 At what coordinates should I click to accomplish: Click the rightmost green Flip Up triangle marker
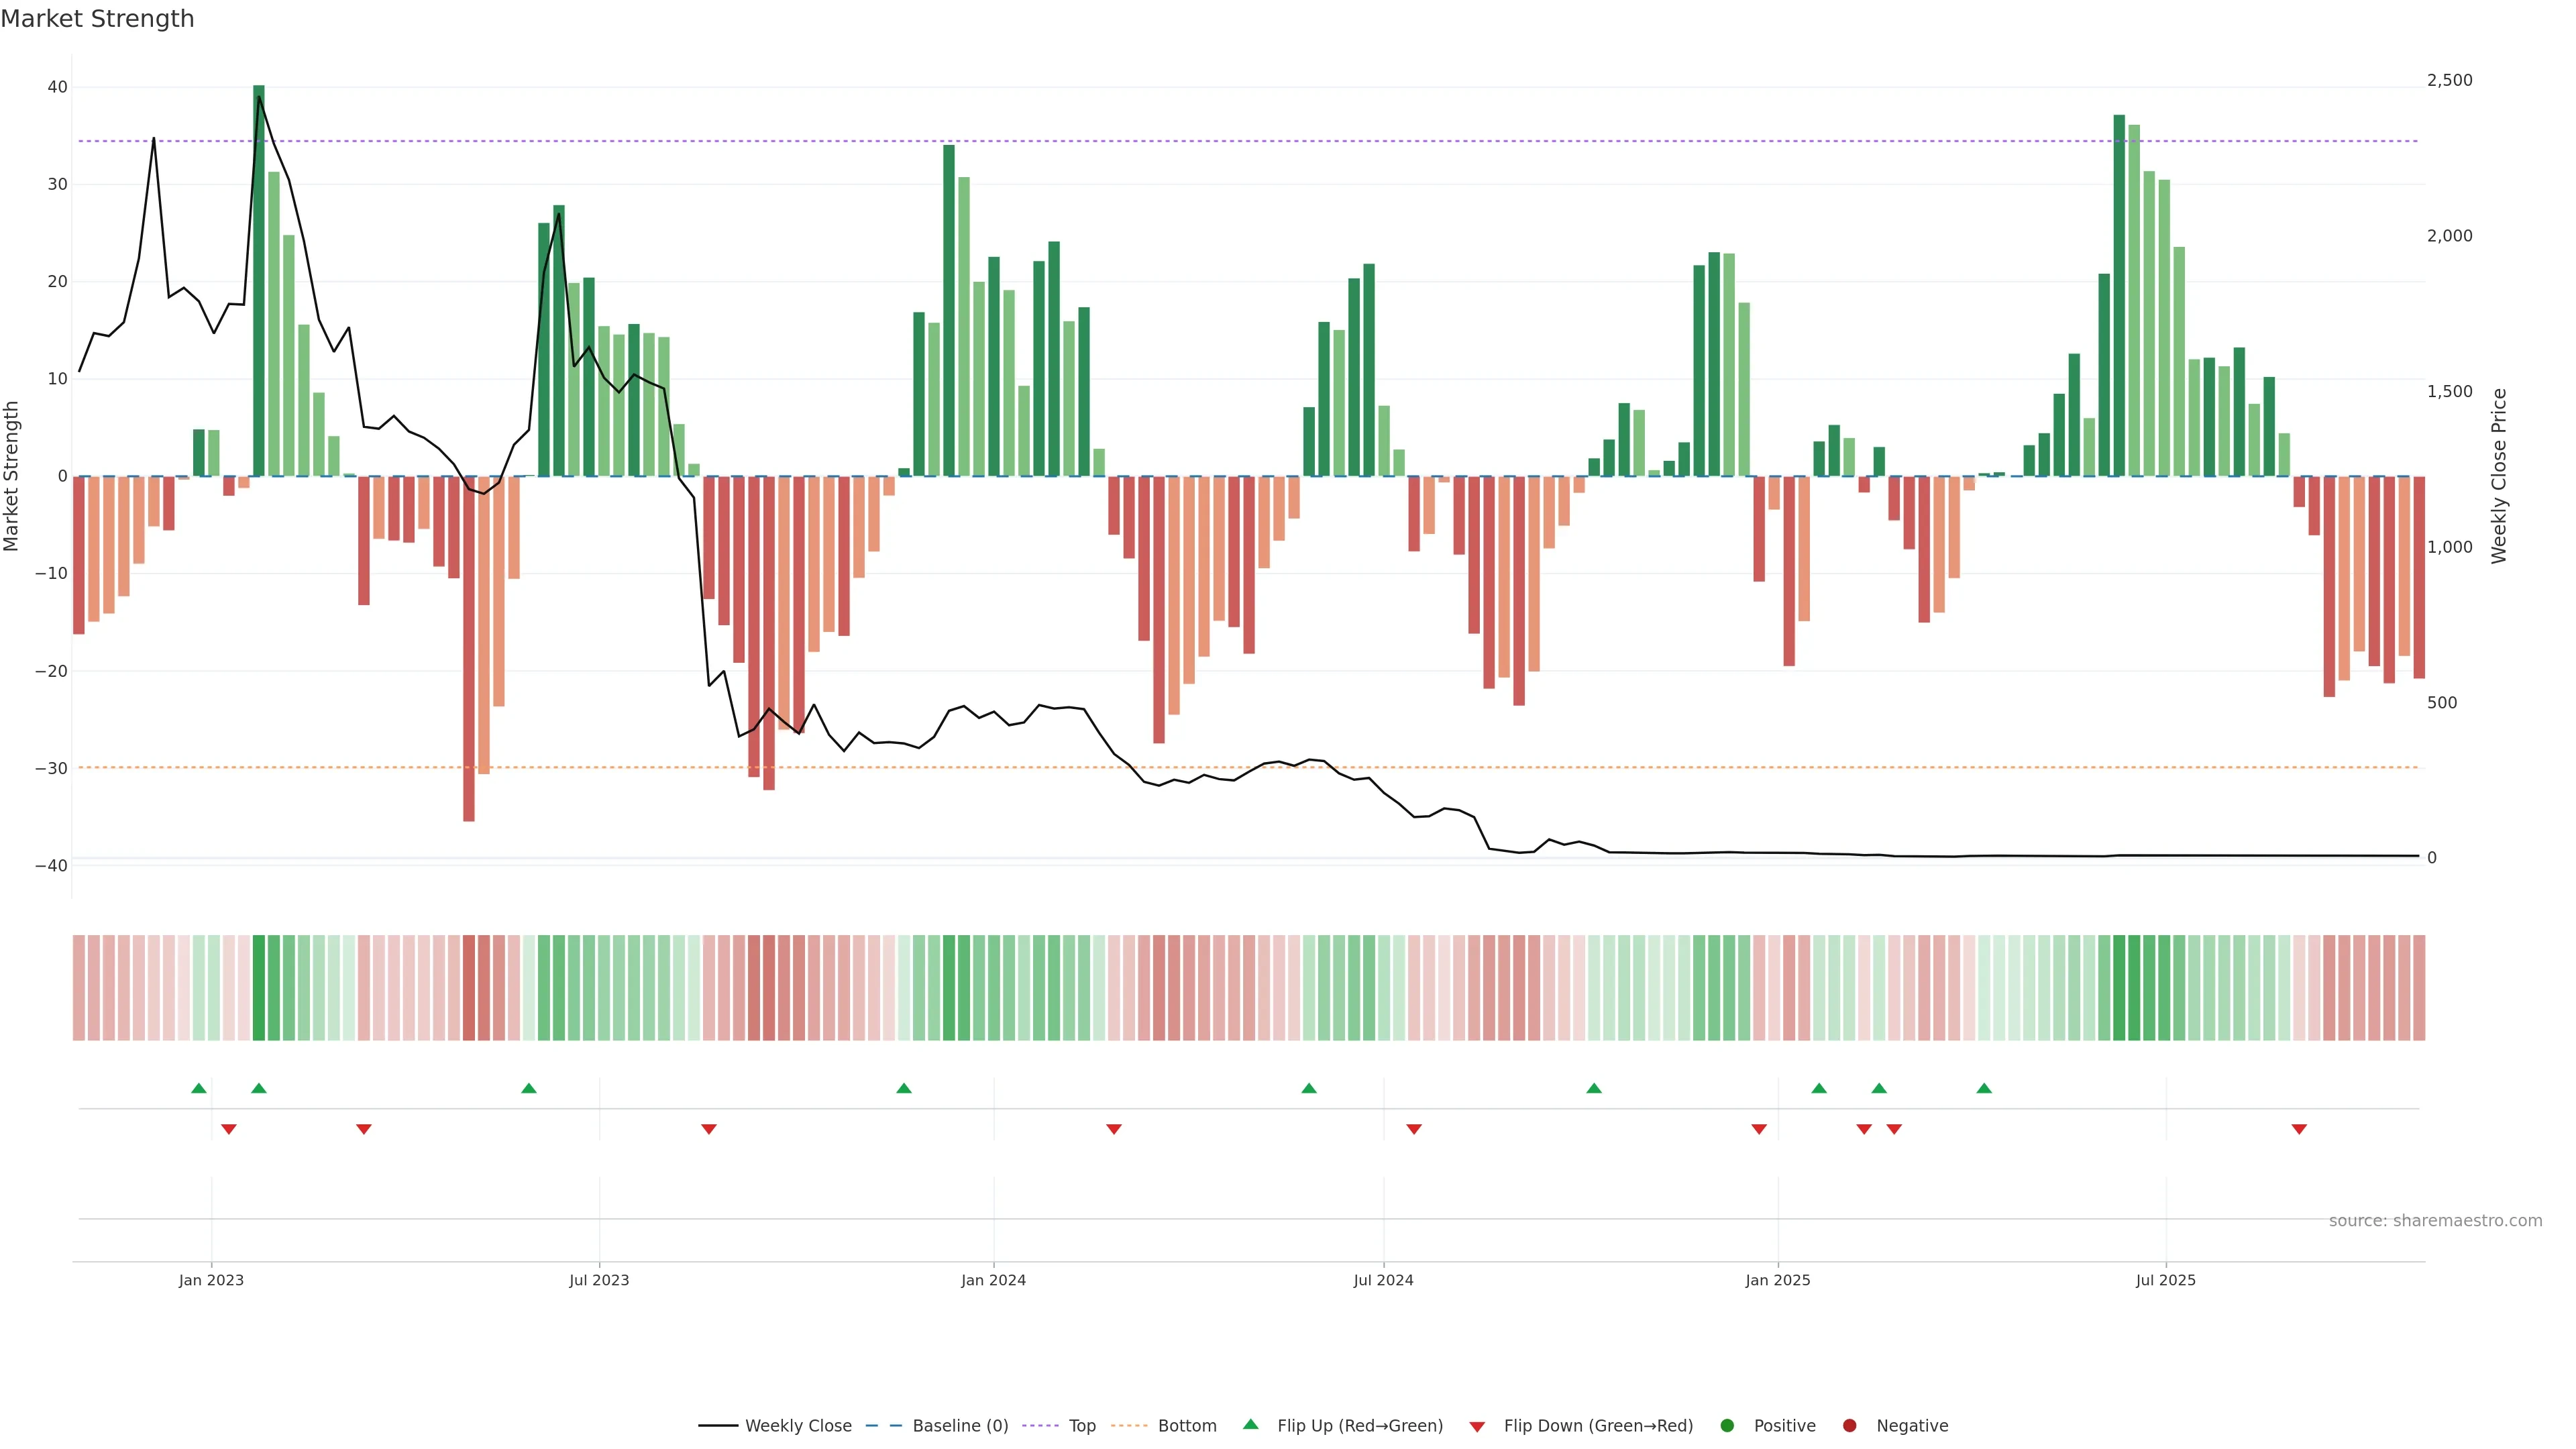tap(1984, 1088)
